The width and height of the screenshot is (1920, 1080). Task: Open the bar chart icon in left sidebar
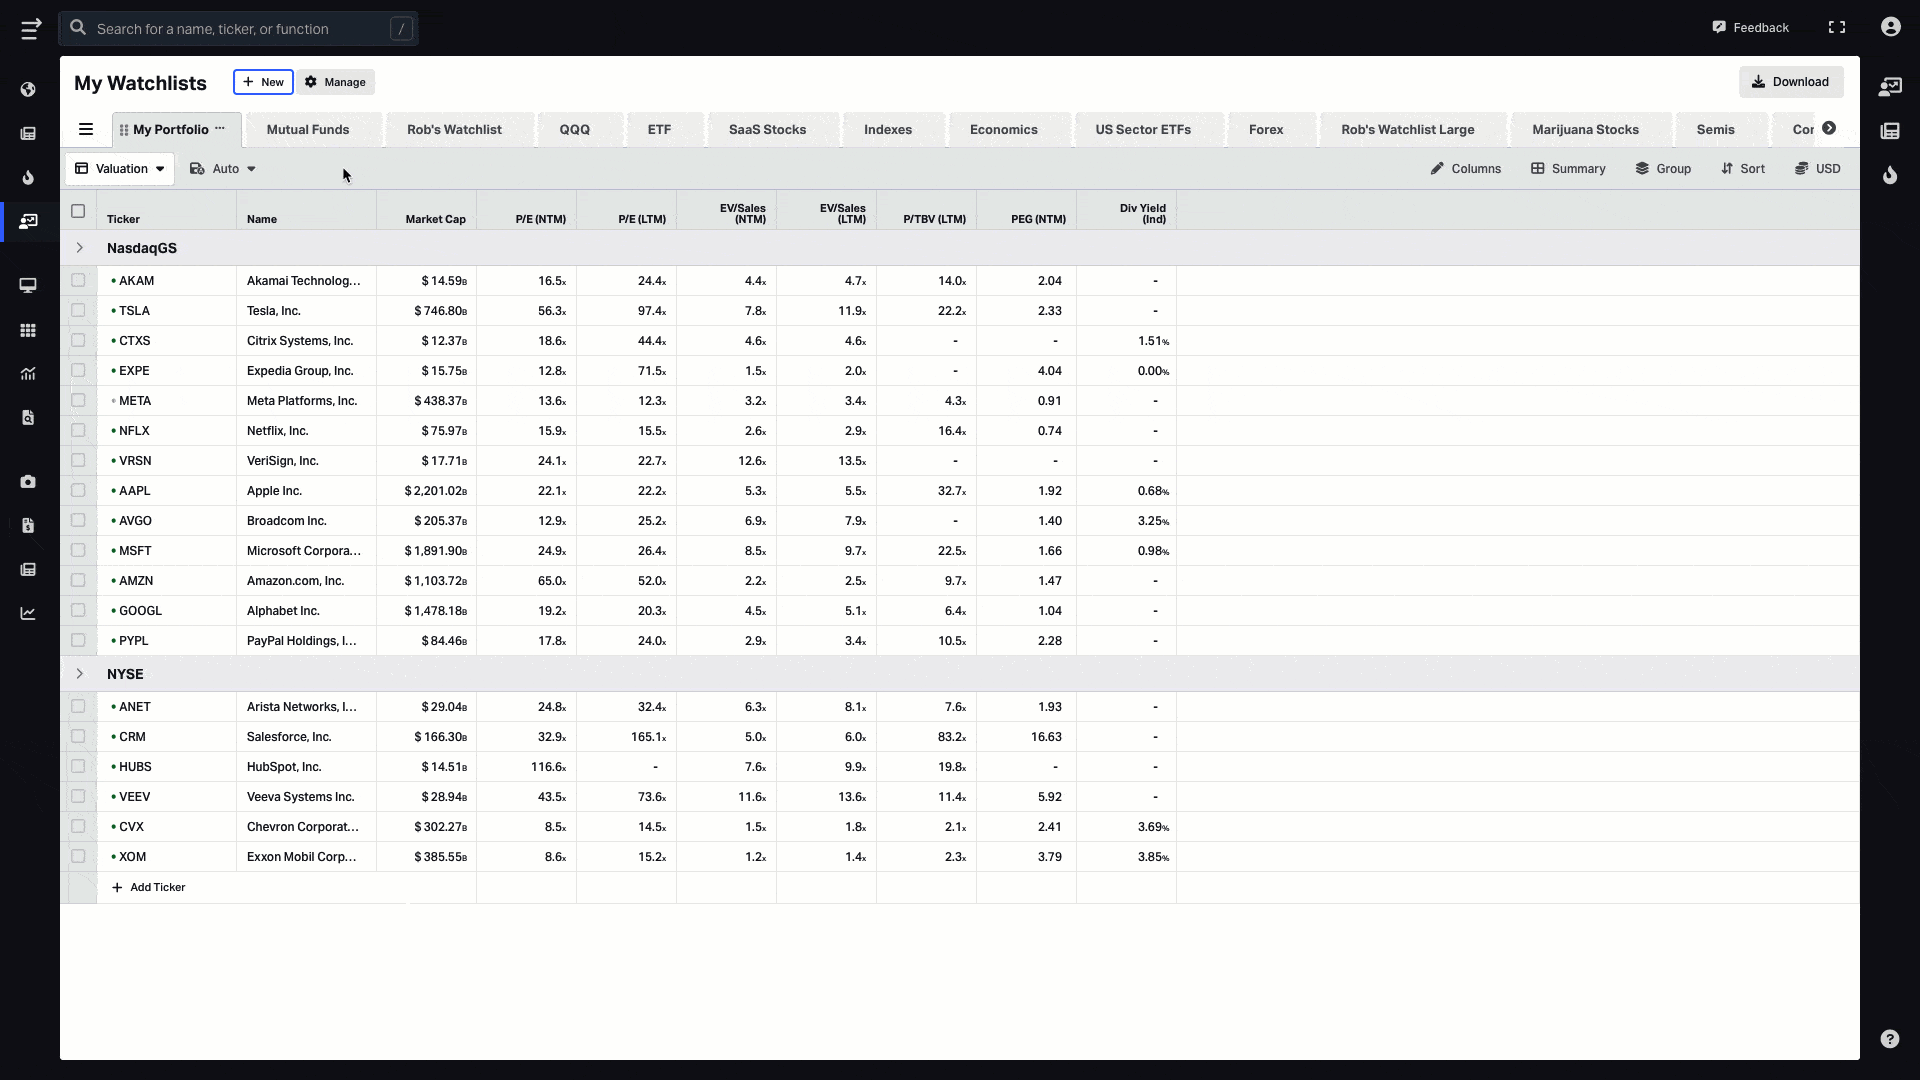point(28,374)
